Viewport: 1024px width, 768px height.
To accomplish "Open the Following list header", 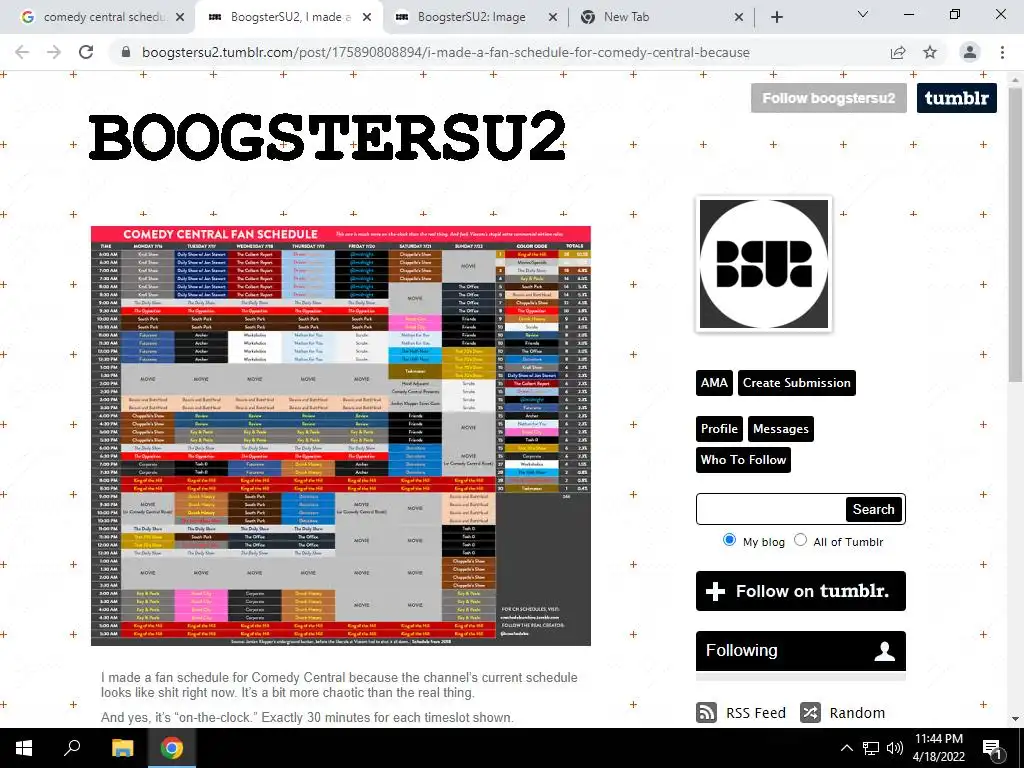I will point(801,650).
